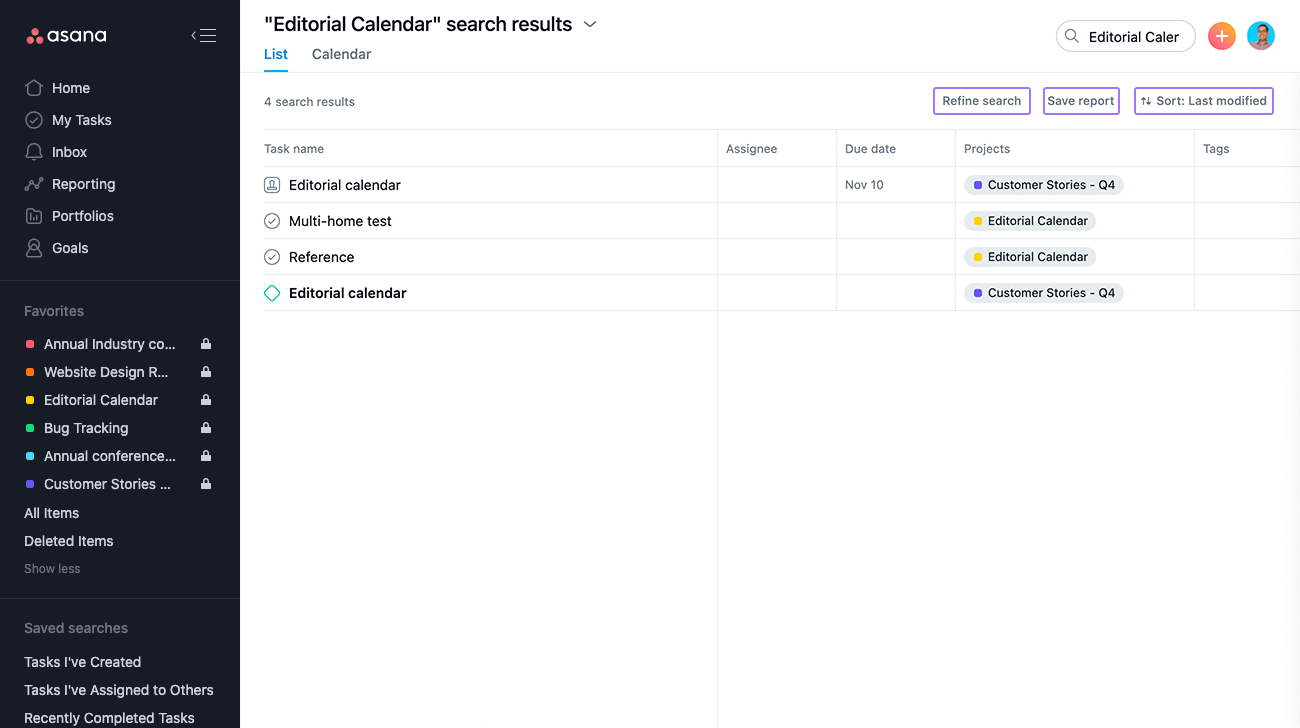Click the Save report button

click(1081, 101)
